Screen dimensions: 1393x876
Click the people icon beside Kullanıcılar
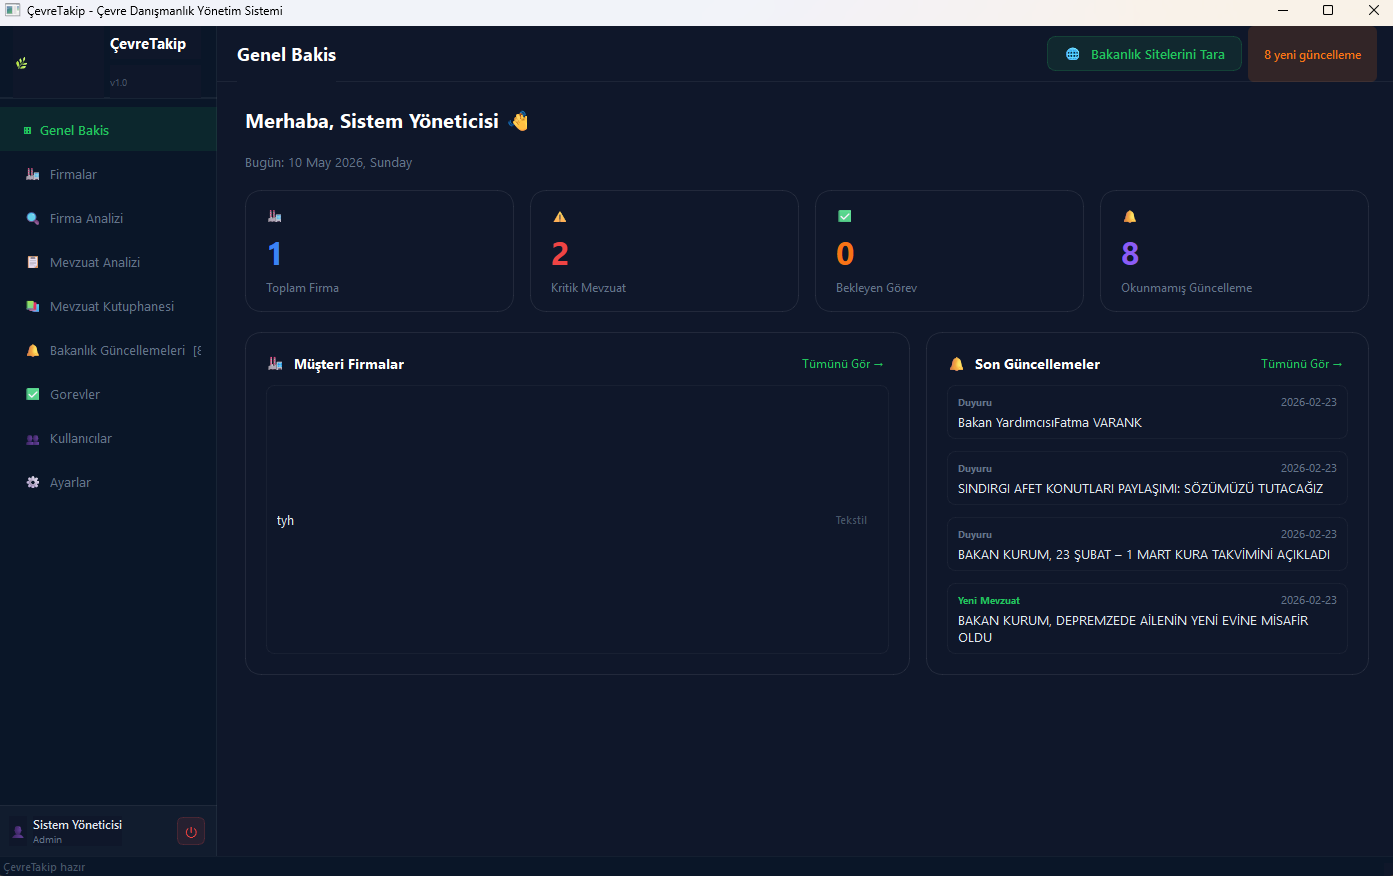click(33, 438)
